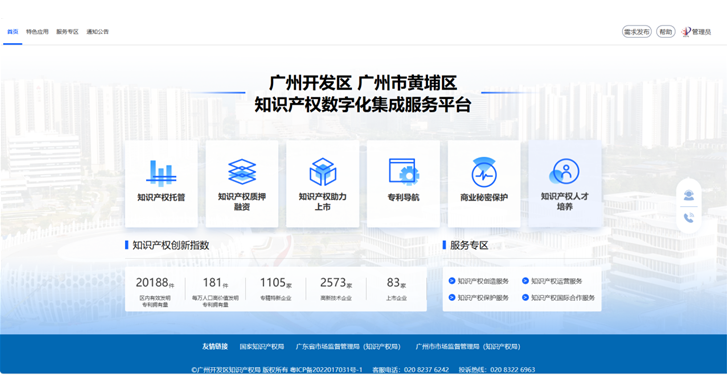Switch to the 特色应用 tab
This screenshot has height=376, width=727.
[37, 32]
